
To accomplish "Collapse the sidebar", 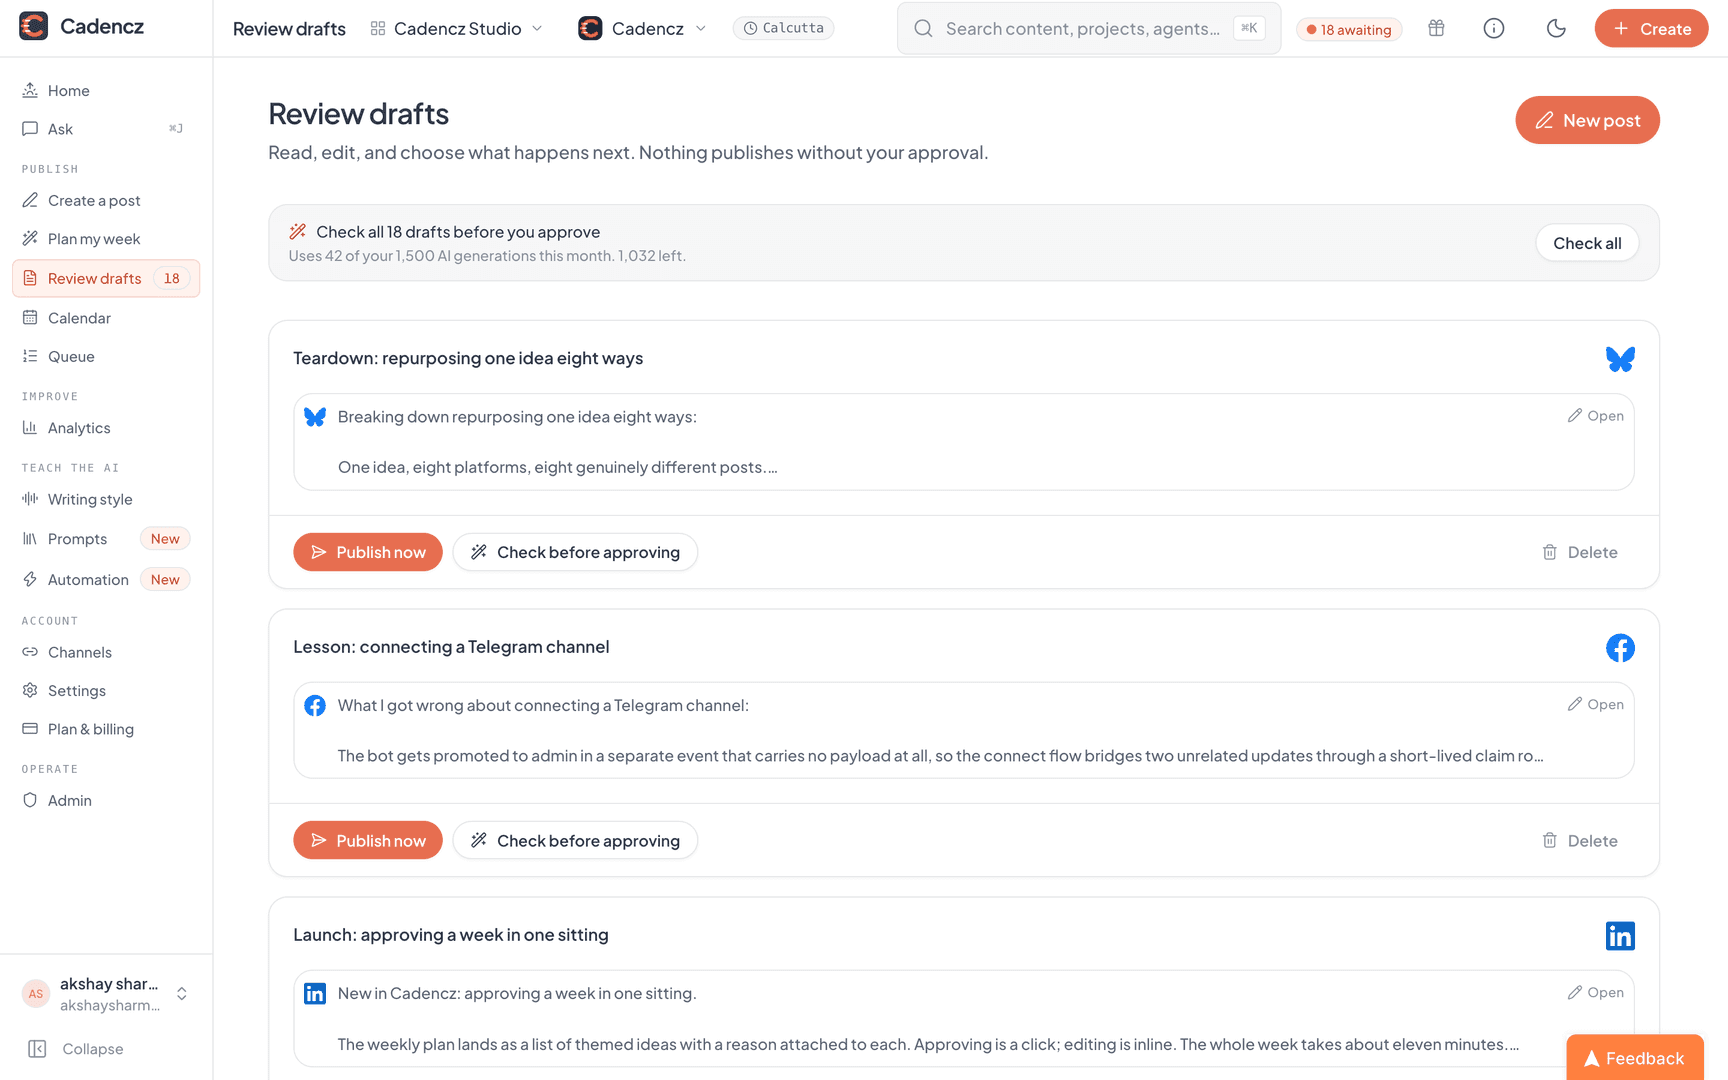I will click(x=77, y=1049).
